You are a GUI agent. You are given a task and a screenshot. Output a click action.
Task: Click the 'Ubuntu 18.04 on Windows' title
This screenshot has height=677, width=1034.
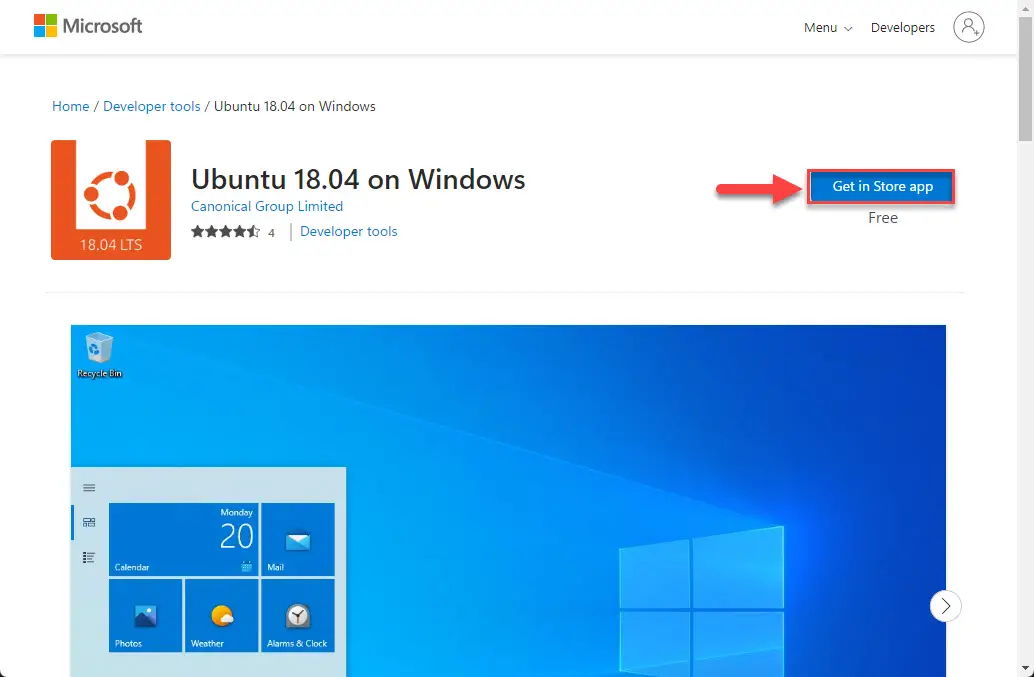pyautogui.click(x=358, y=179)
